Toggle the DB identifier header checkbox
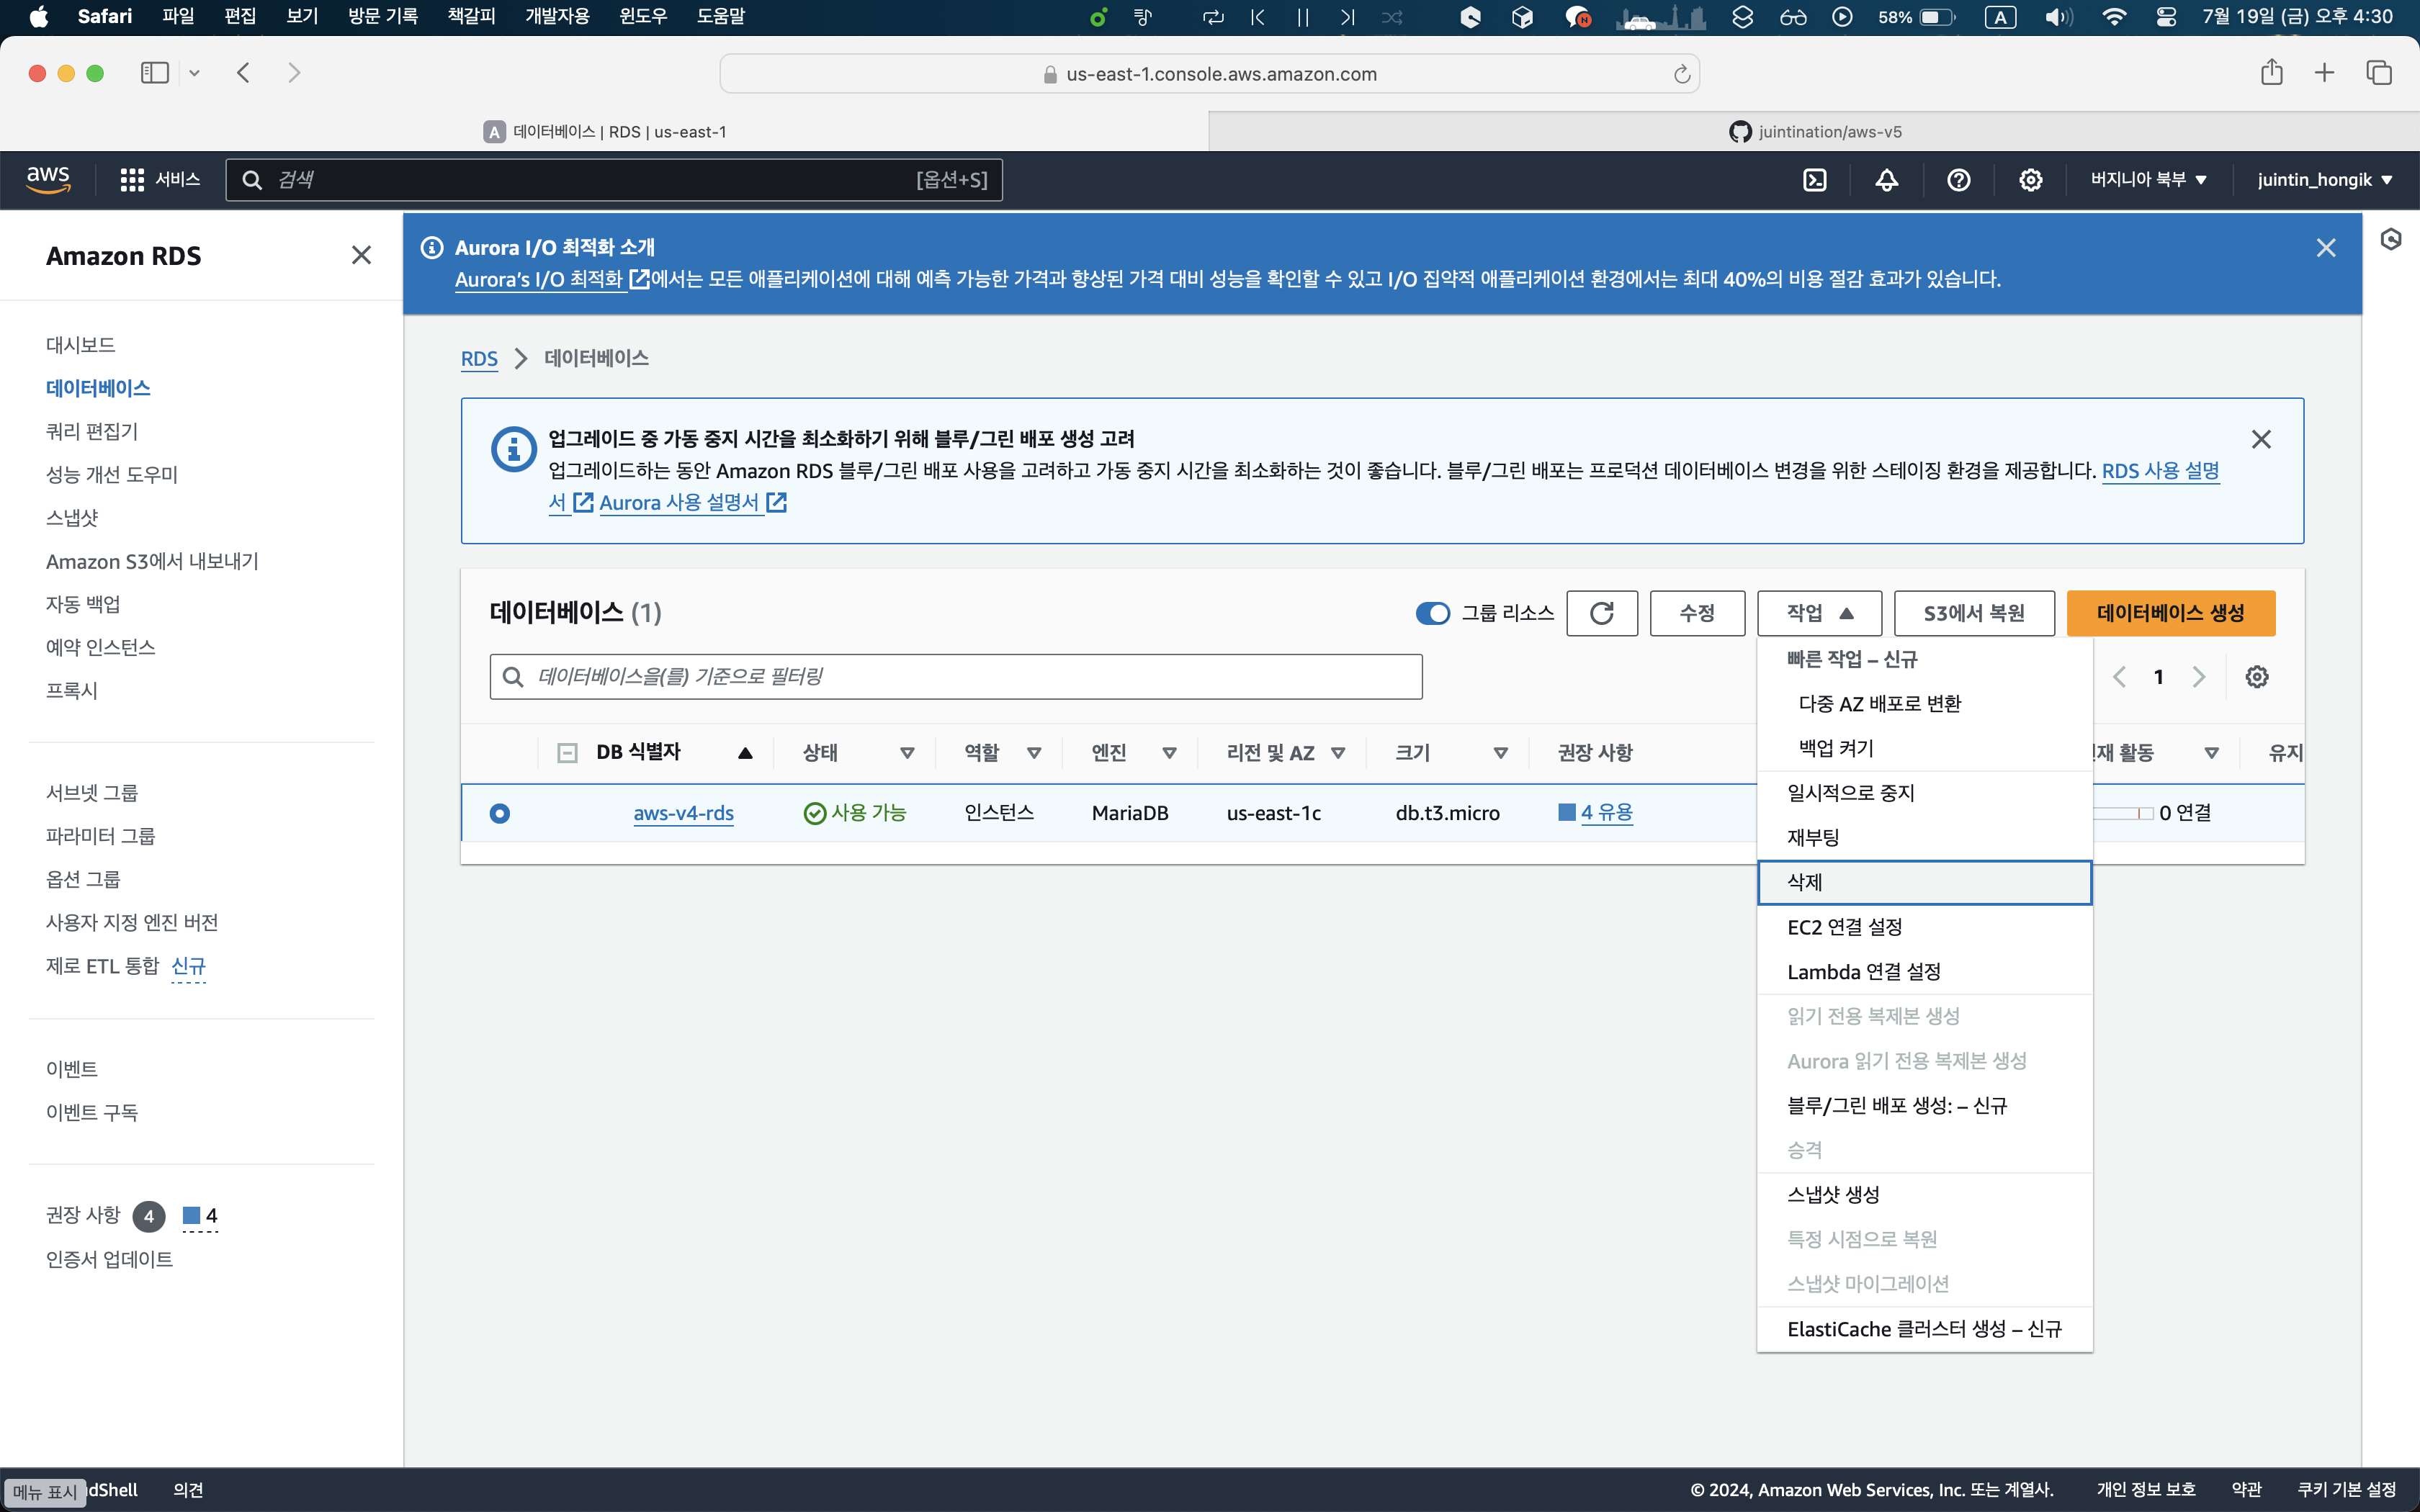 click(x=567, y=753)
